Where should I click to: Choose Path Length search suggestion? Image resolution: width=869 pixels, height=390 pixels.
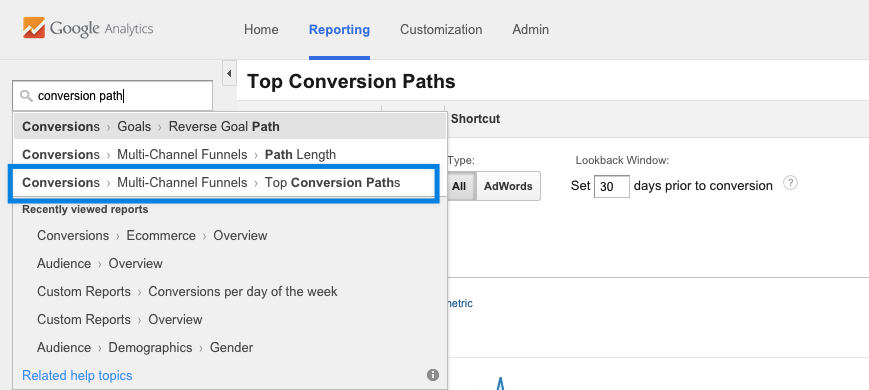(229, 154)
